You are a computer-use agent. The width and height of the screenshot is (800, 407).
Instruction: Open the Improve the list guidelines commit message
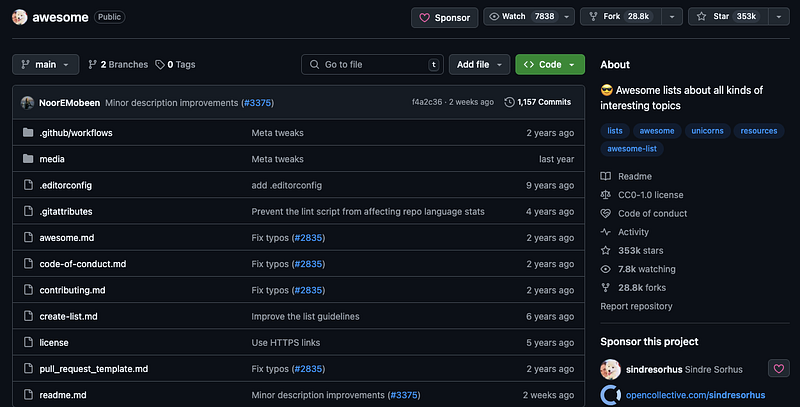point(305,316)
